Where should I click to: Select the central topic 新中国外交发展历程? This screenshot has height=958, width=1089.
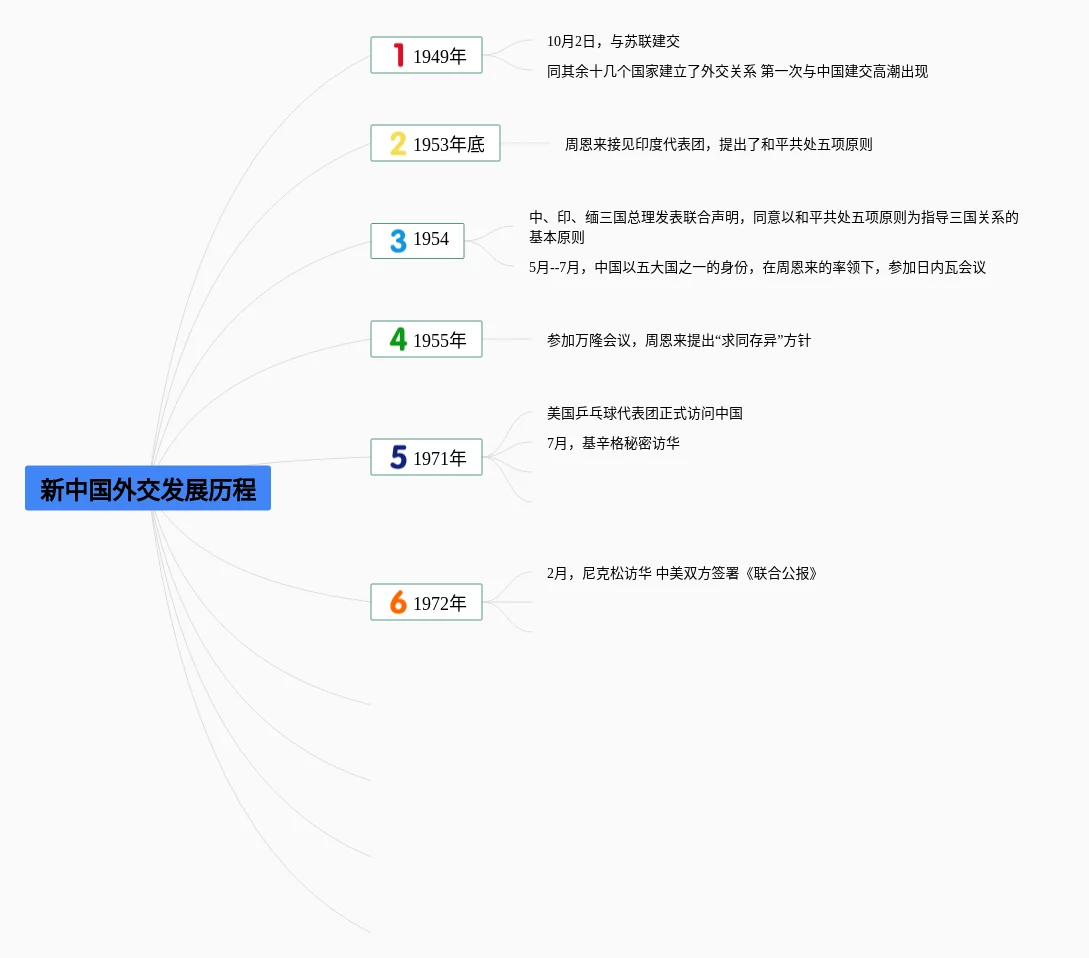pyautogui.click(x=148, y=489)
